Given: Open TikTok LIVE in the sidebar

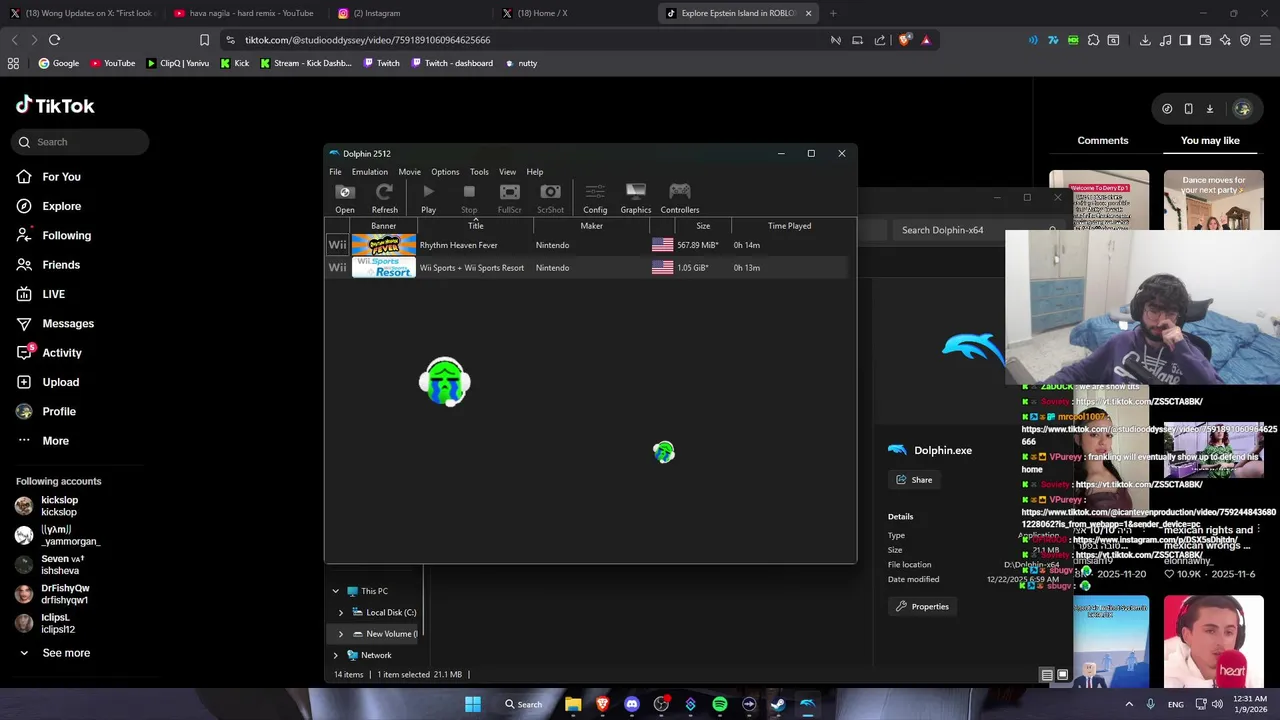Looking at the screenshot, I should [x=53, y=294].
